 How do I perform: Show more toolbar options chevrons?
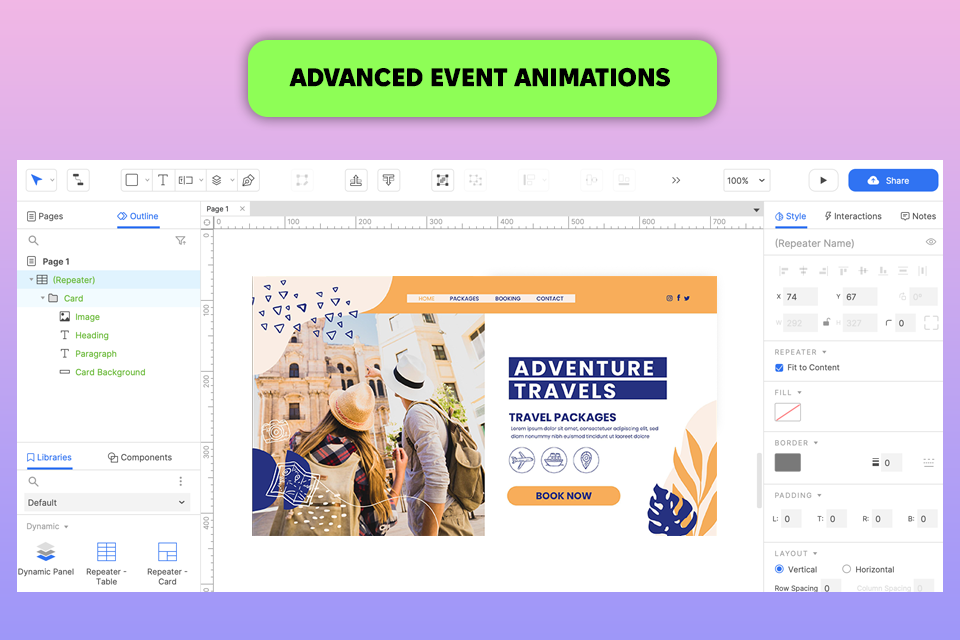pyautogui.click(x=676, y=180)
